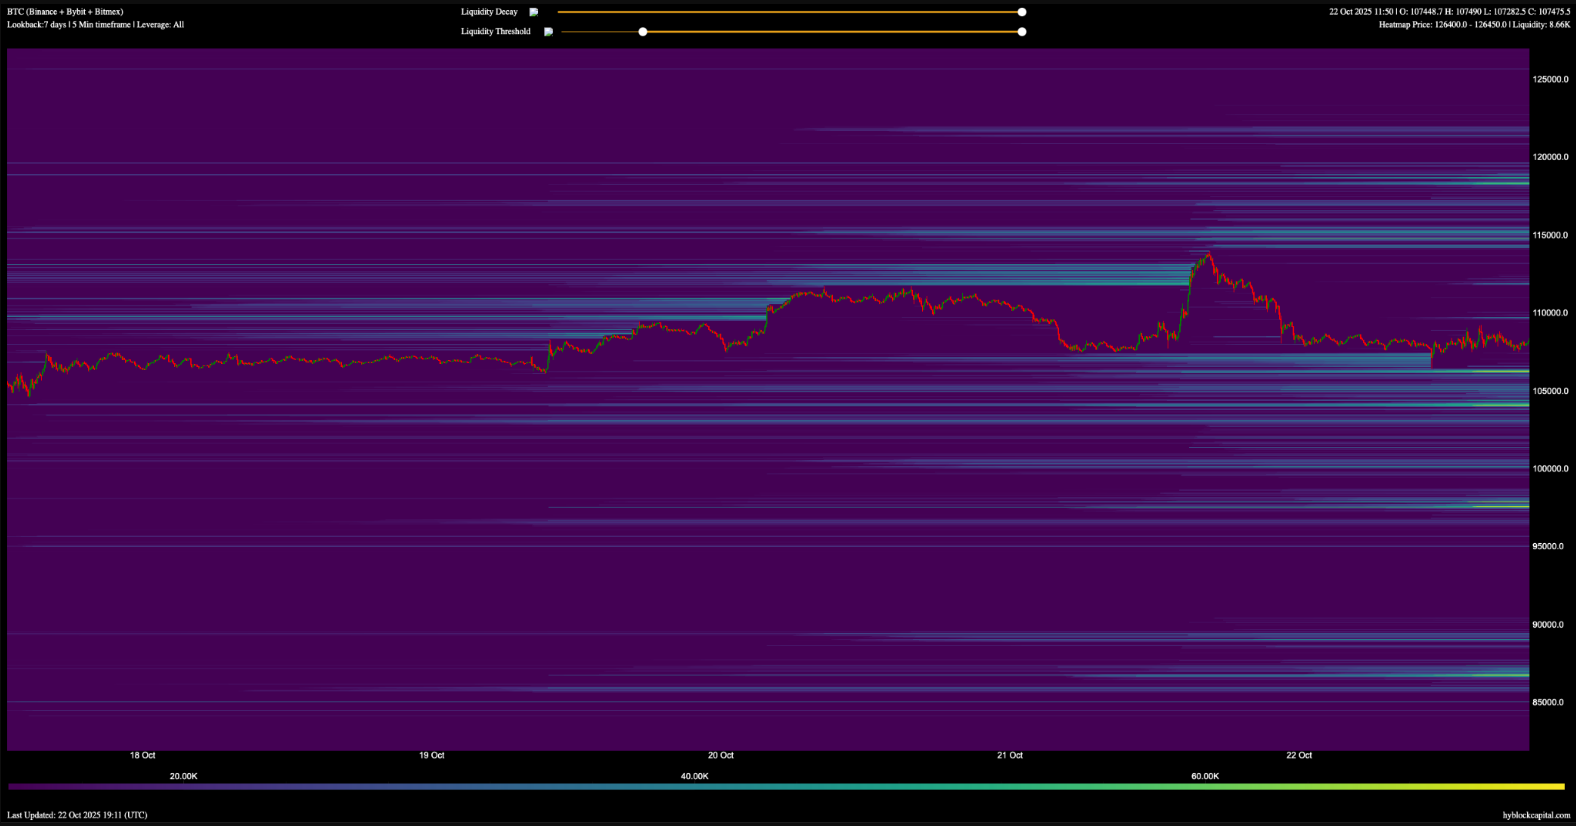Click the 60.00K color scale label

pyautogui.click(x=1205, y=776)
